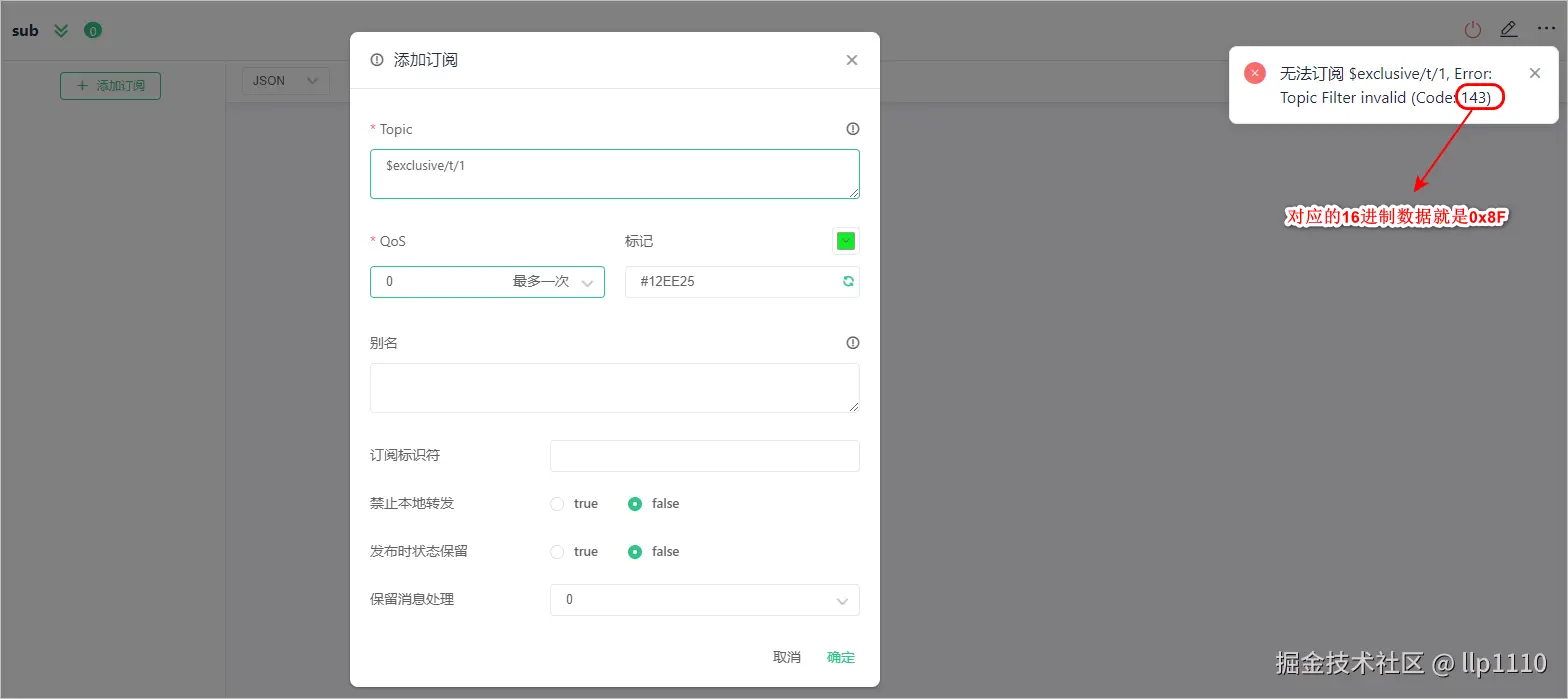Click the 添加订阅 button in sidebar
Screen dimensions: 1568x699
click(111, 86)
